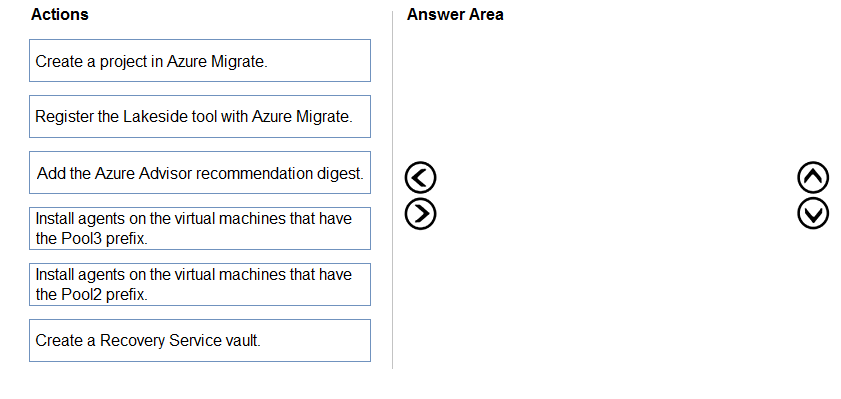Click the vertical divider between panels
Screen dimensions: 841x399
393,190
